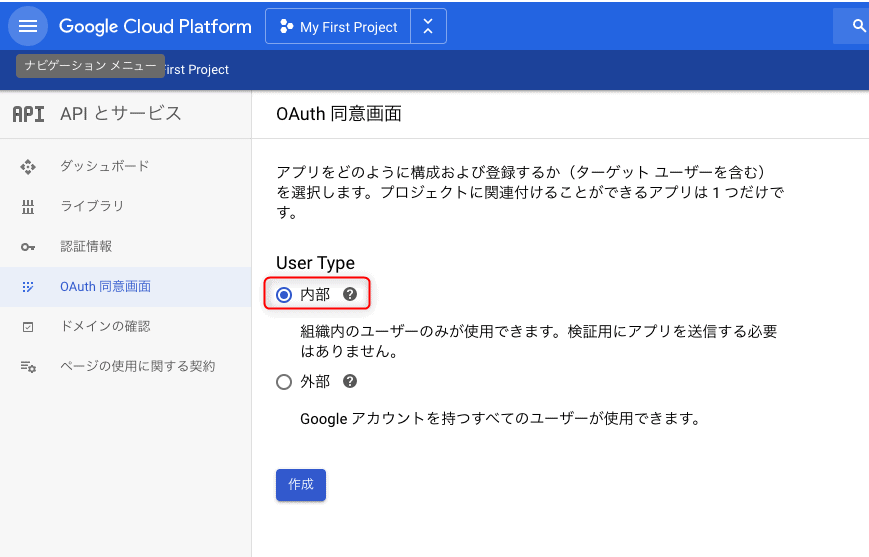Click the key icon for credentials
Viewport: 869px width, 557px height.
click(28, 246)
